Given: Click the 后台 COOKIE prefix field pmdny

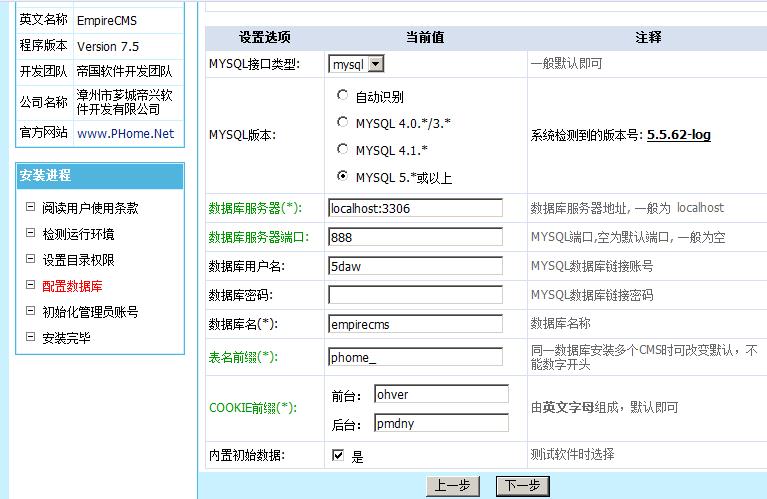Looking at the screenshot, I should [x=441, y=423].
